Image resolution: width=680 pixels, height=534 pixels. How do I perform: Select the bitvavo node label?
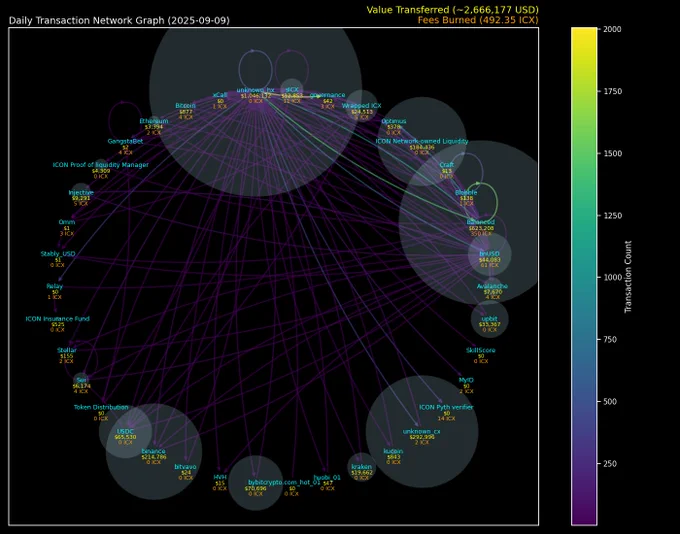point(185,467)
